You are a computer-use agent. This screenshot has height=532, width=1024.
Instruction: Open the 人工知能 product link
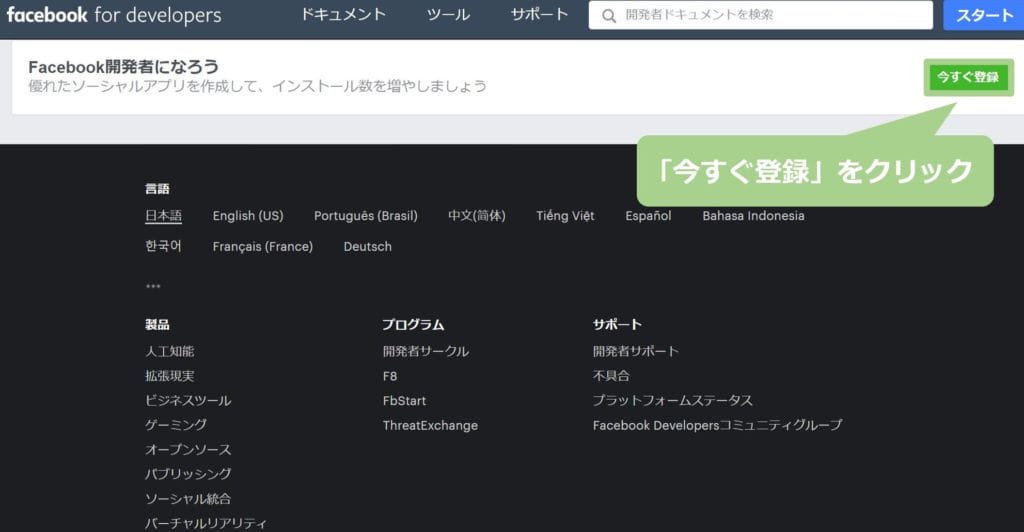point(170,351)
